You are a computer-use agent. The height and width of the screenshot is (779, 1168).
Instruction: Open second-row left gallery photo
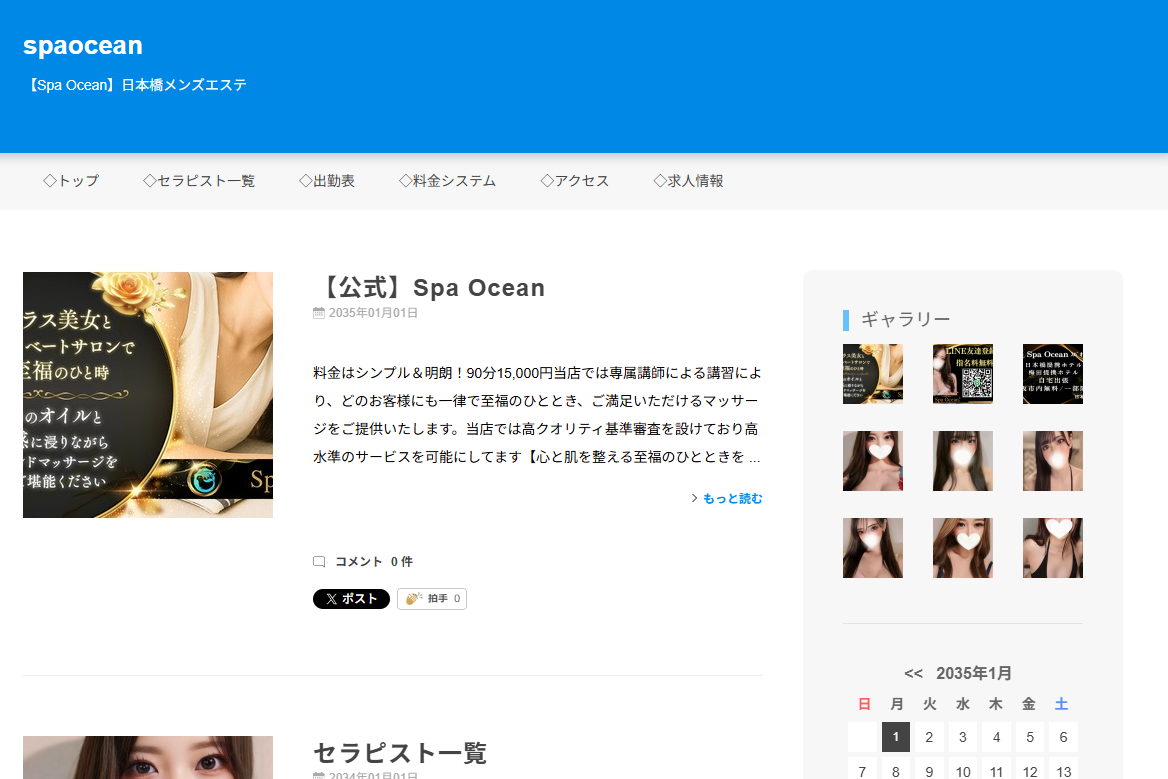coord(872,461)
